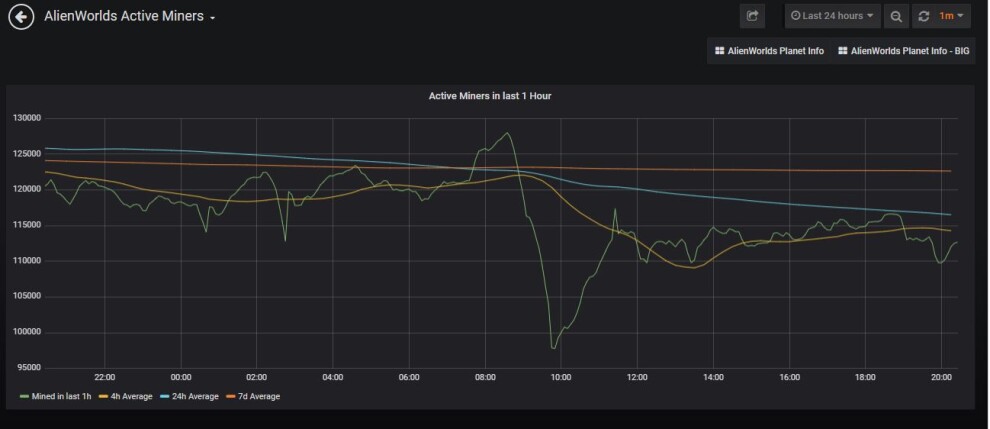
Task: Toggle the 4h Average legend series
Action: tap(132, 397)
